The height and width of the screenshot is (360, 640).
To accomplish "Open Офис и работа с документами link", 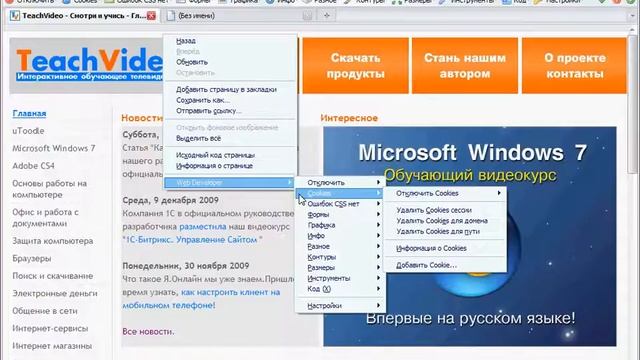I will pyautogui.click(x=45, y=218).
